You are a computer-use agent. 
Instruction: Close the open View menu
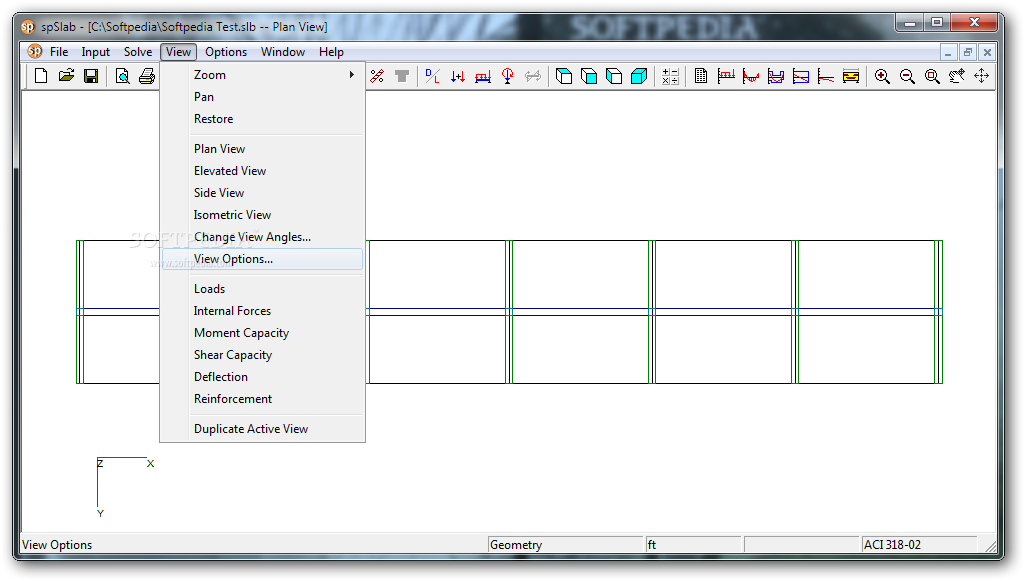[178, 52]
